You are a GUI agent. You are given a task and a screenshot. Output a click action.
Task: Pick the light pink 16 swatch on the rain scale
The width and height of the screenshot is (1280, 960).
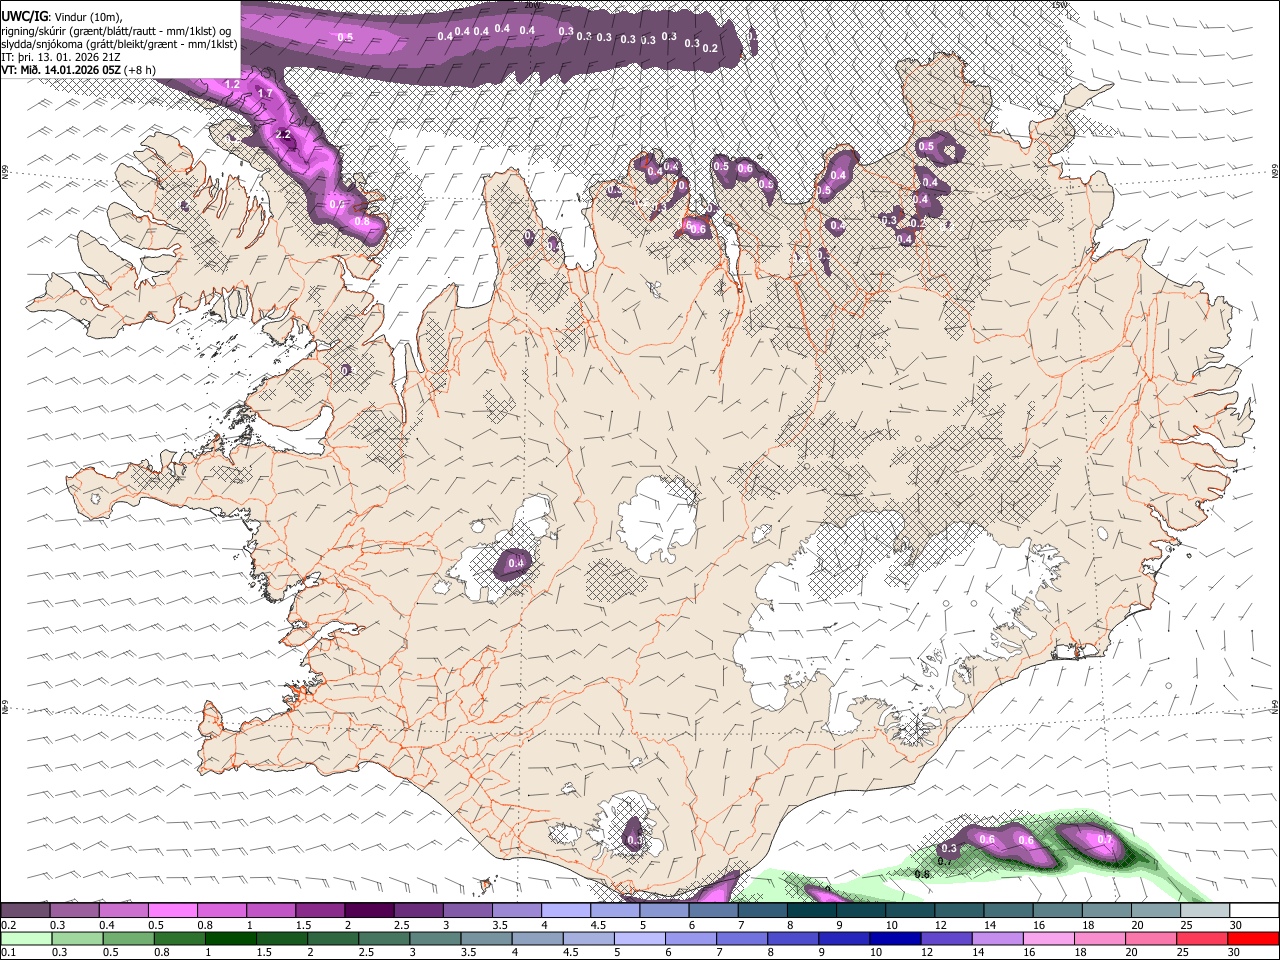tap(1048, 939)
